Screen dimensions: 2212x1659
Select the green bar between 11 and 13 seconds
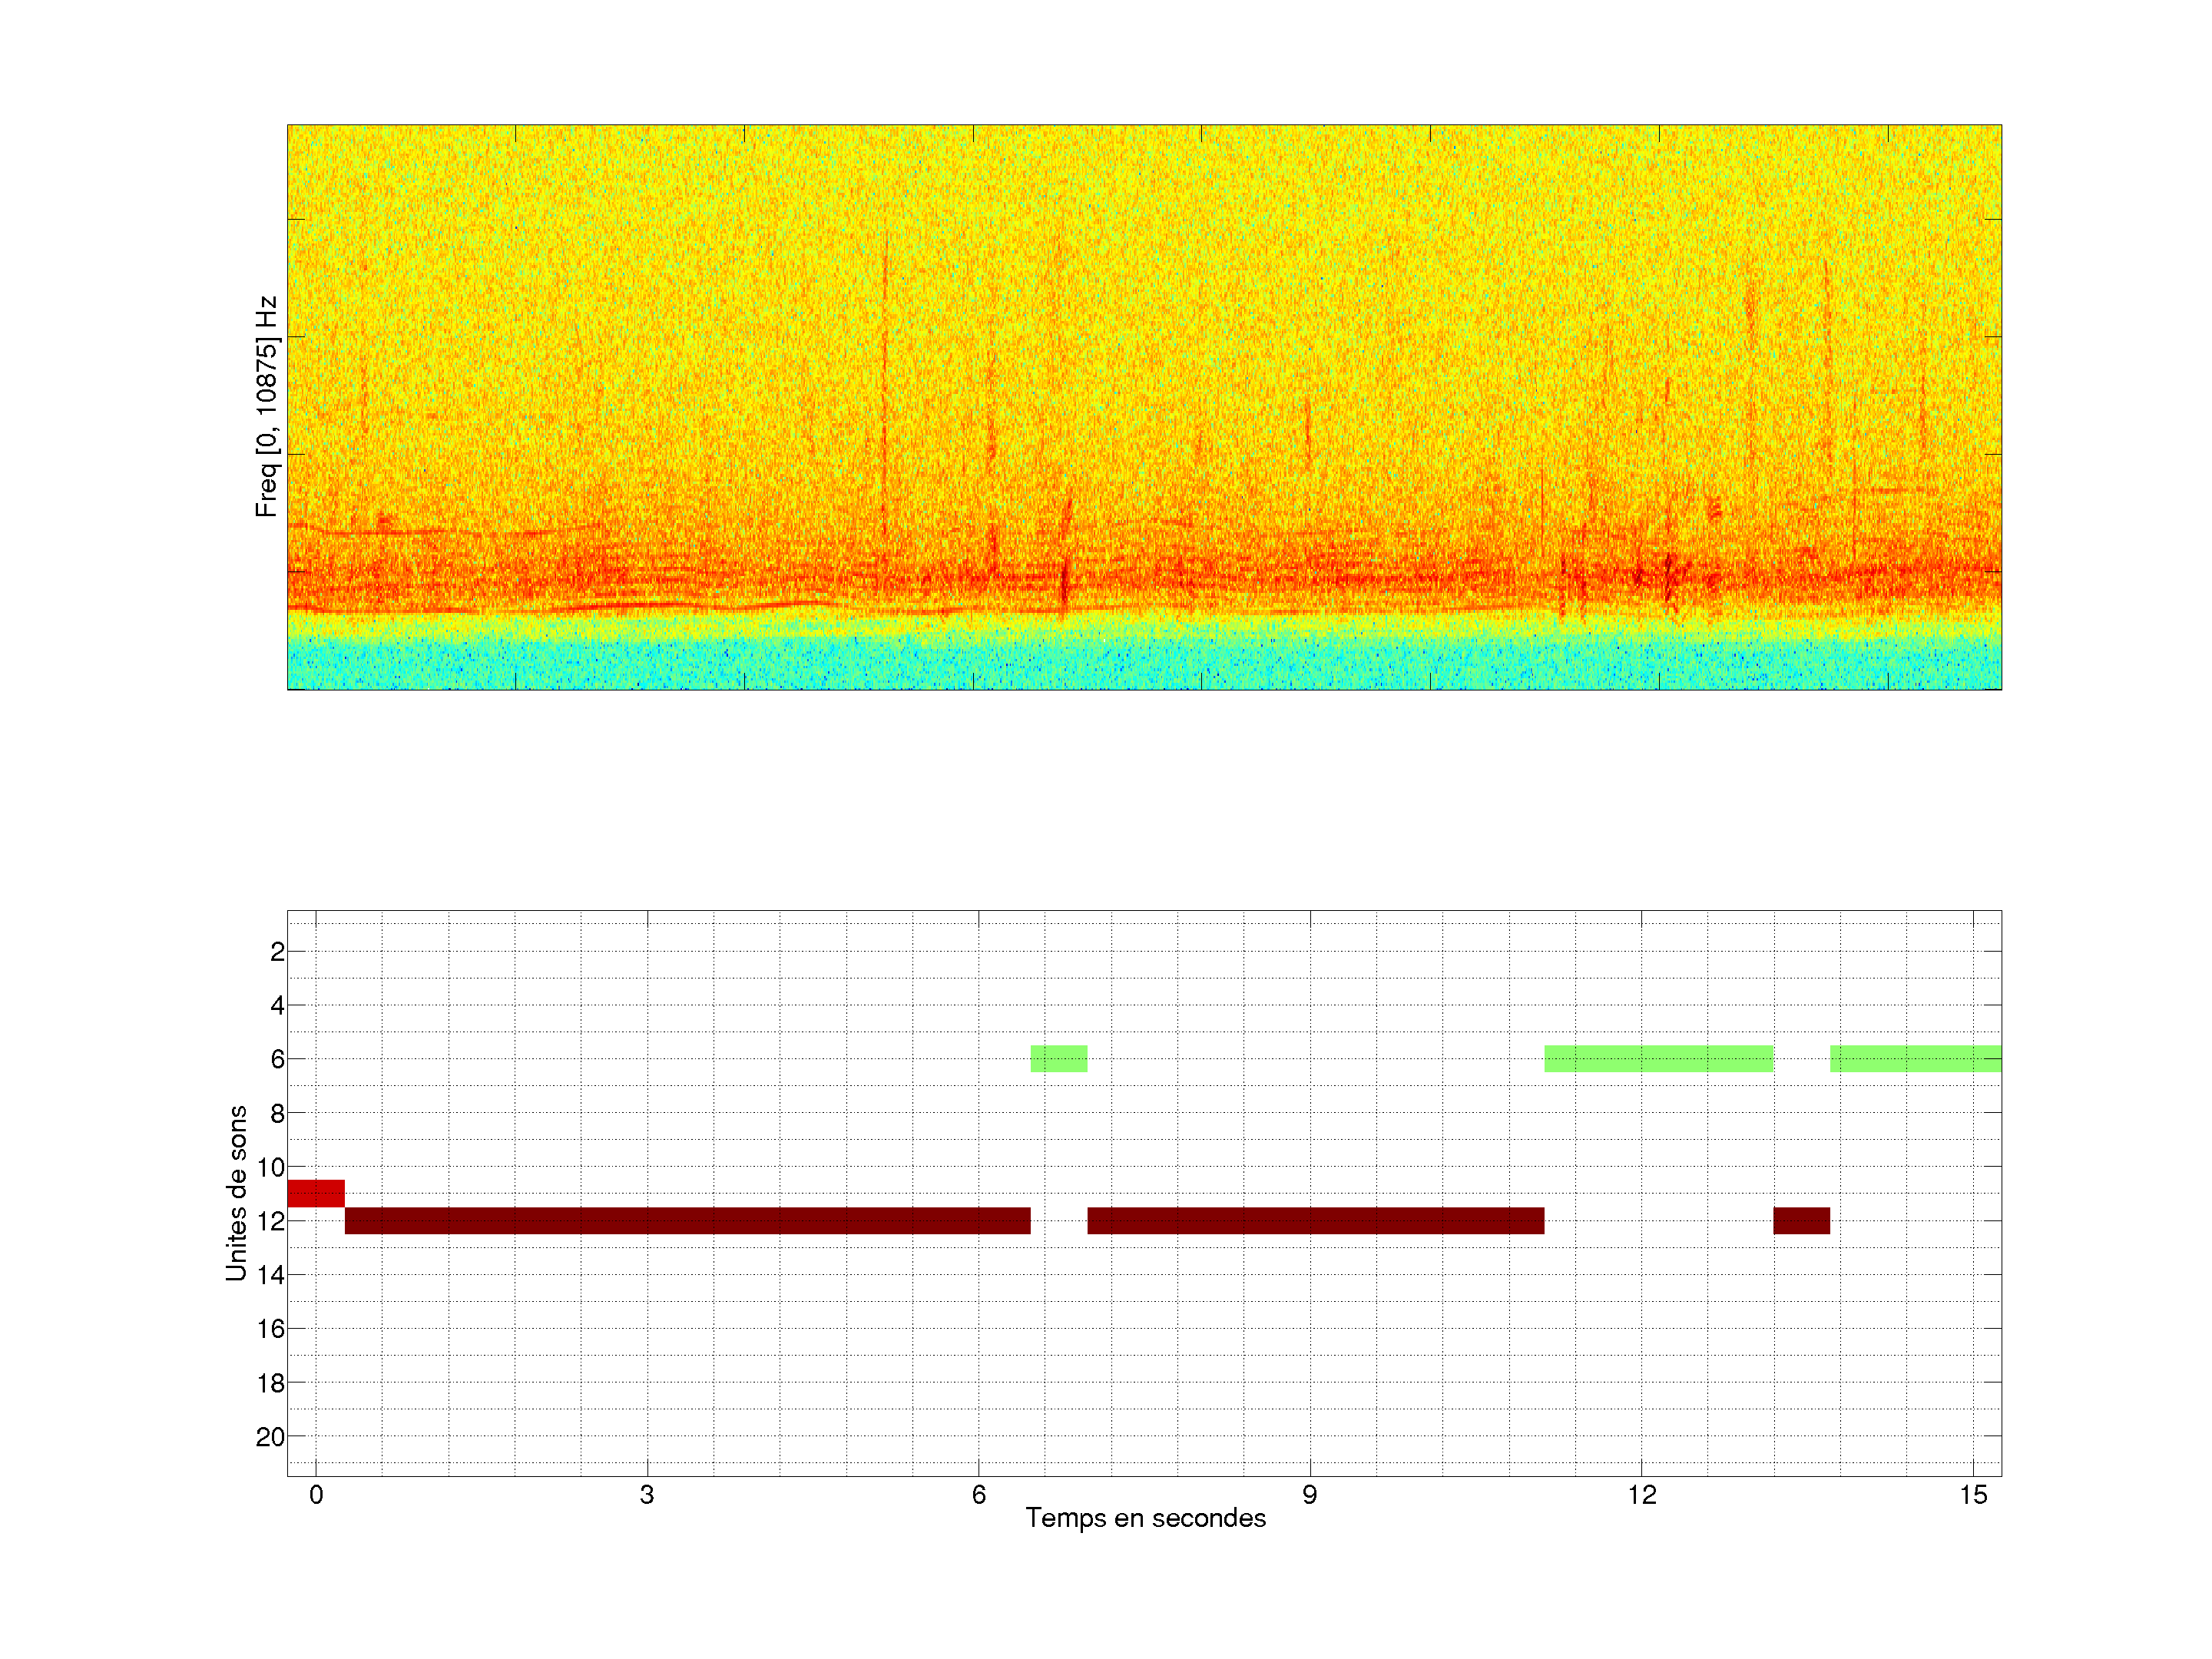pyautogui.click(x=1658, y=1058)
